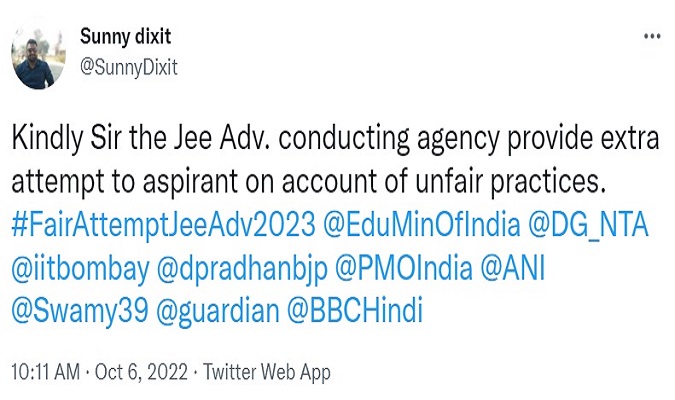Open the @PMOIndia mention
675x400 pixels.
(x=386, y=268)
